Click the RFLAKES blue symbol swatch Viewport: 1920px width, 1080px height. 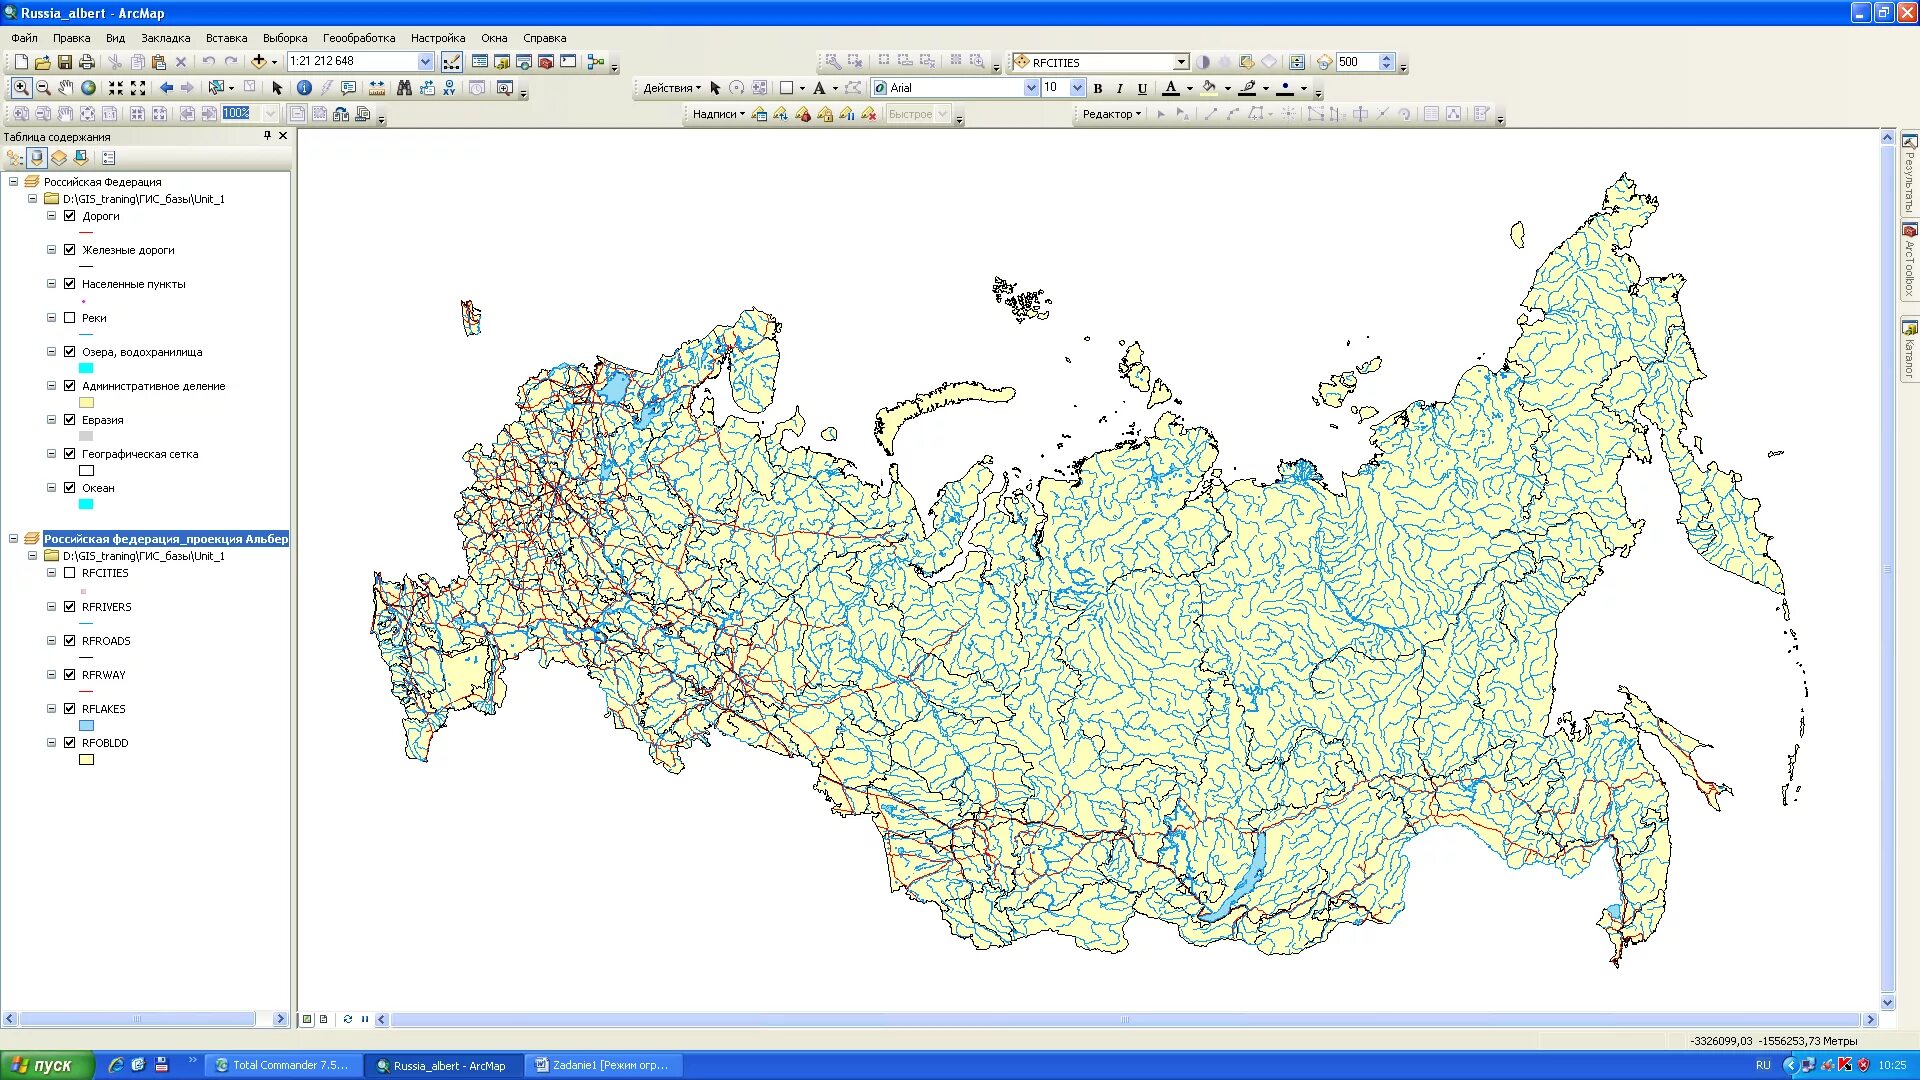click(x=86, y=726)
